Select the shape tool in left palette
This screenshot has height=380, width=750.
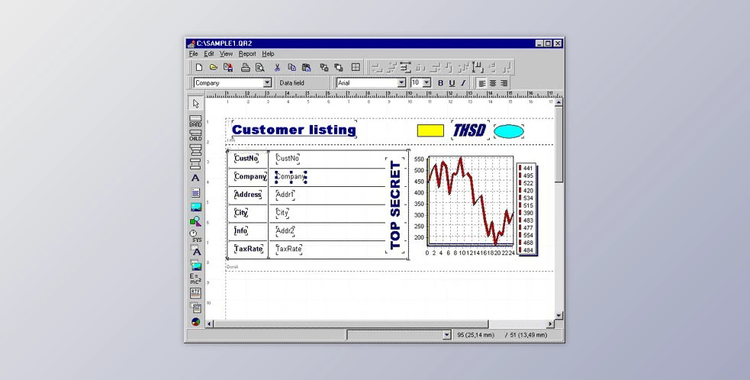(196, 222)
